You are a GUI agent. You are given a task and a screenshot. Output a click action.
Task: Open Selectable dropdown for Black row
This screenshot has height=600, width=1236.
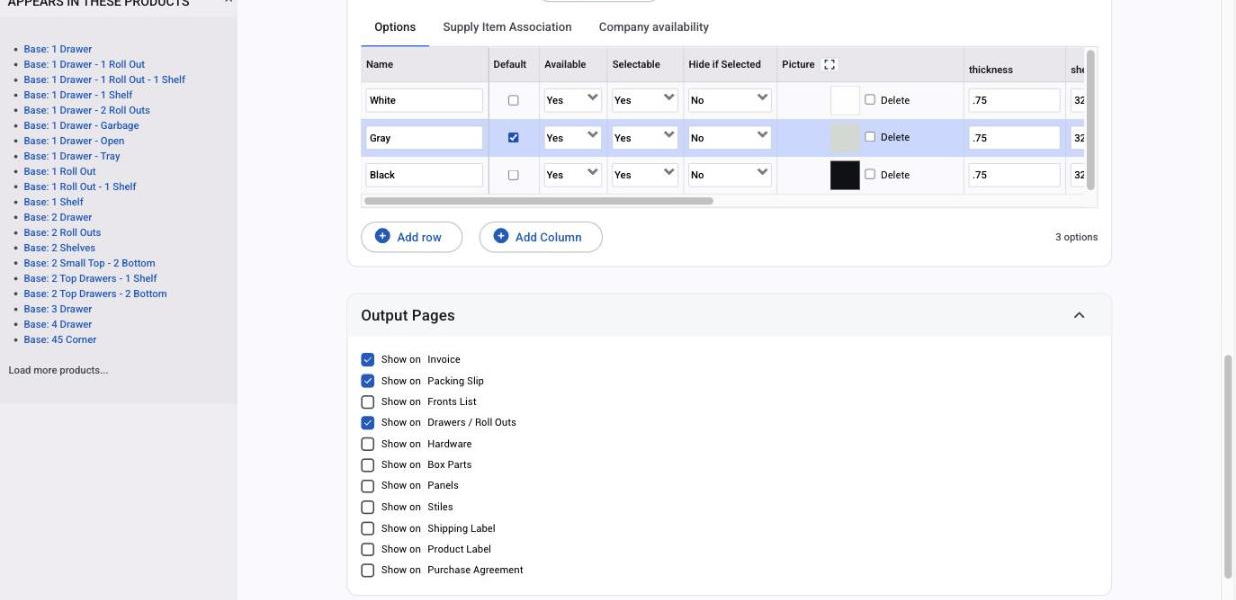click(644, 174)
